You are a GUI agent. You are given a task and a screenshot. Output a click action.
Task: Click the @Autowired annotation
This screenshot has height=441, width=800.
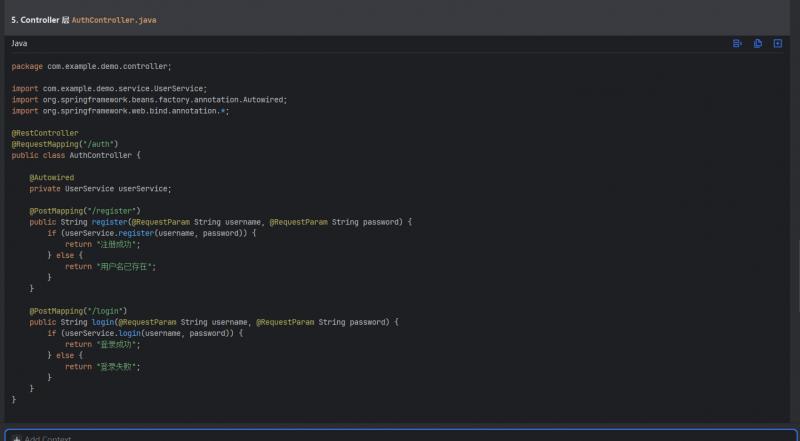[x=52, y=177]
